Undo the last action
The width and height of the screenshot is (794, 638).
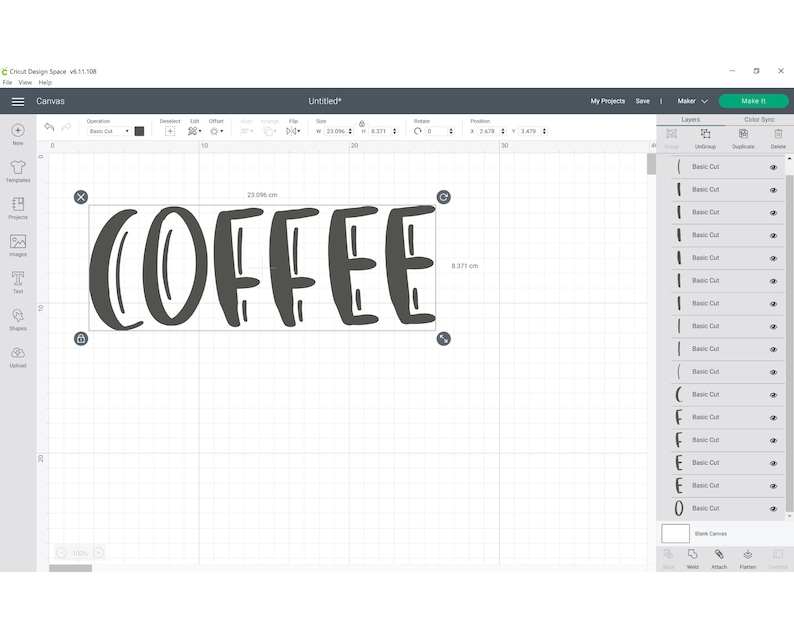tap(49, 127)
